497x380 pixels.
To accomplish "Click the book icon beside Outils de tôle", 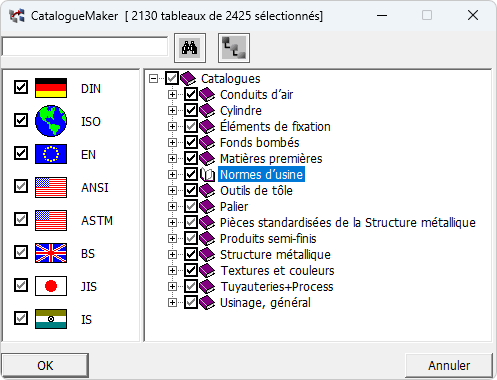I will tap(207, 190).
